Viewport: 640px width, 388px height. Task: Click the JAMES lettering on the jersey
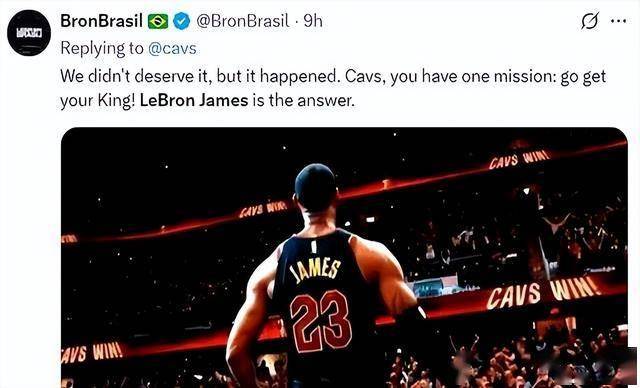315,269
